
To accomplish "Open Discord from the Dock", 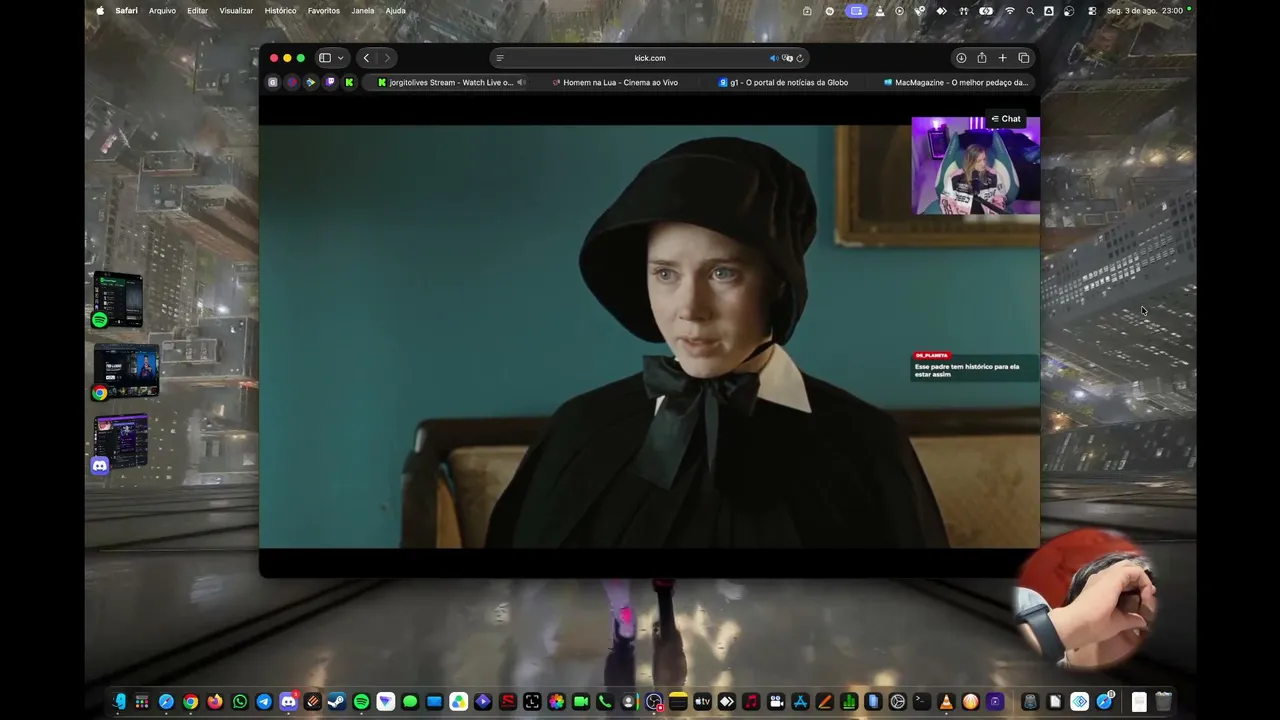I will [x=288, y=702].
